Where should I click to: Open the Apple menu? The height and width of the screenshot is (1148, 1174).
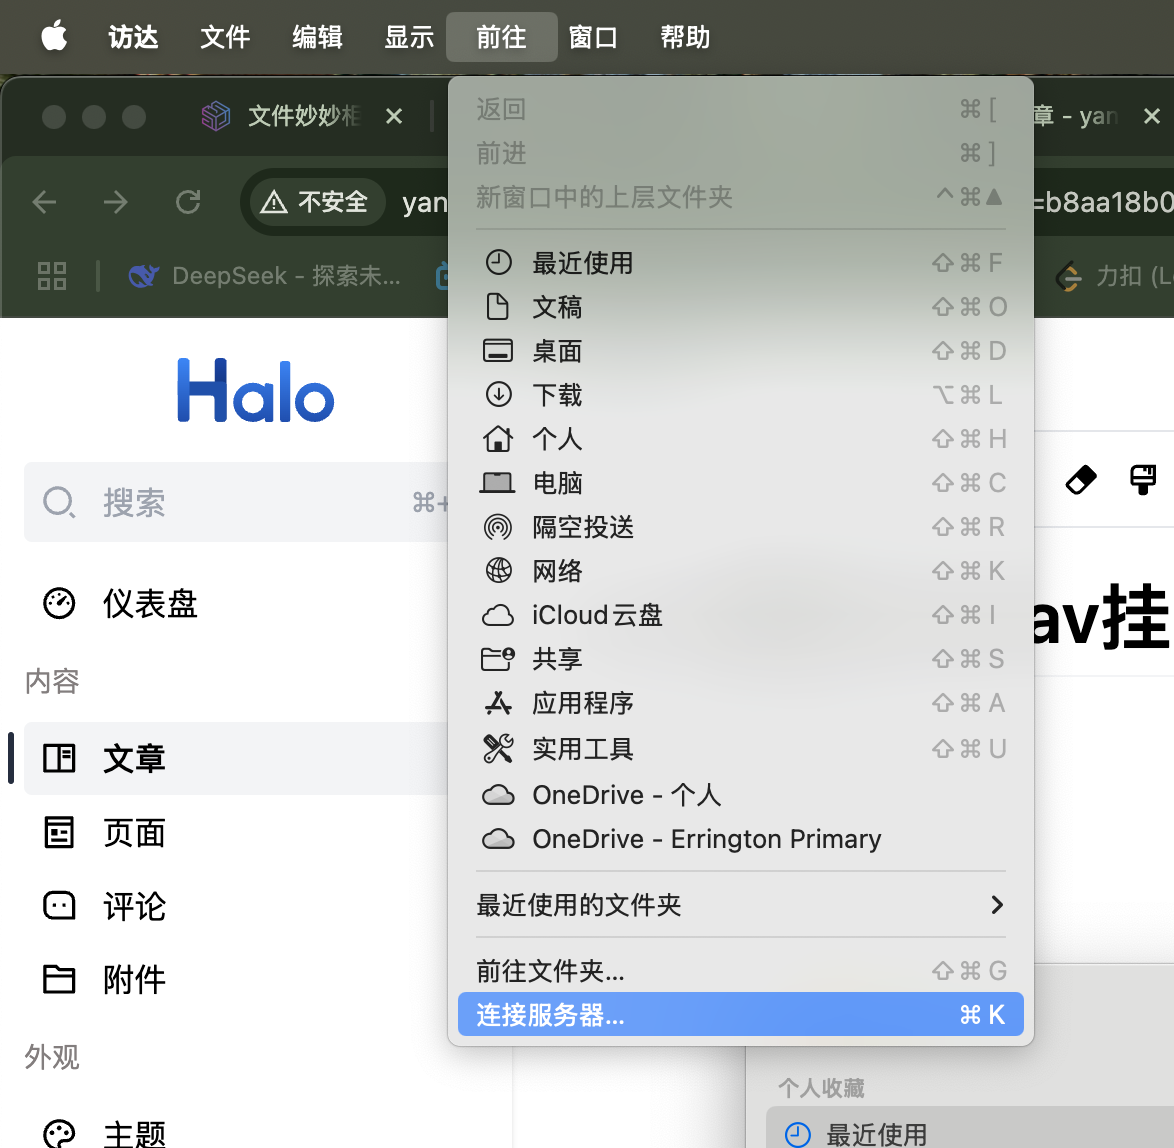pyautogui.click(x=54, y=37)
